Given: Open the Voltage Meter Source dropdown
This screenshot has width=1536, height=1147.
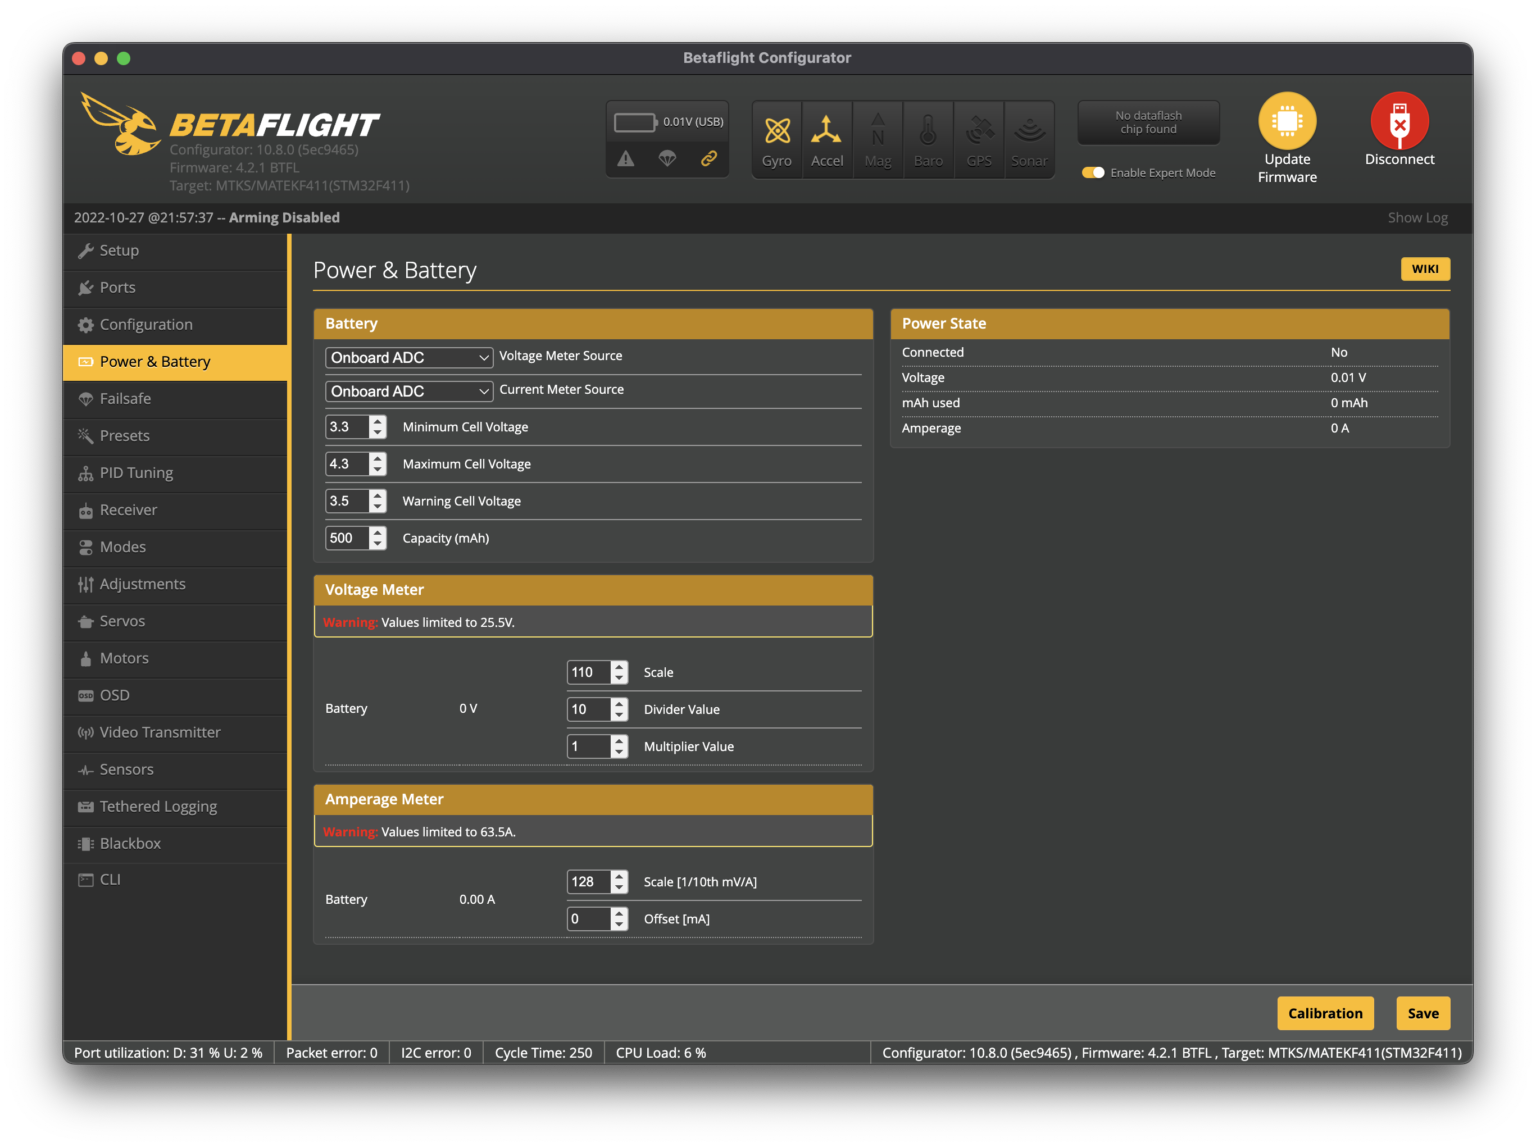Looking at the screenshot, I should click(408, 357).
